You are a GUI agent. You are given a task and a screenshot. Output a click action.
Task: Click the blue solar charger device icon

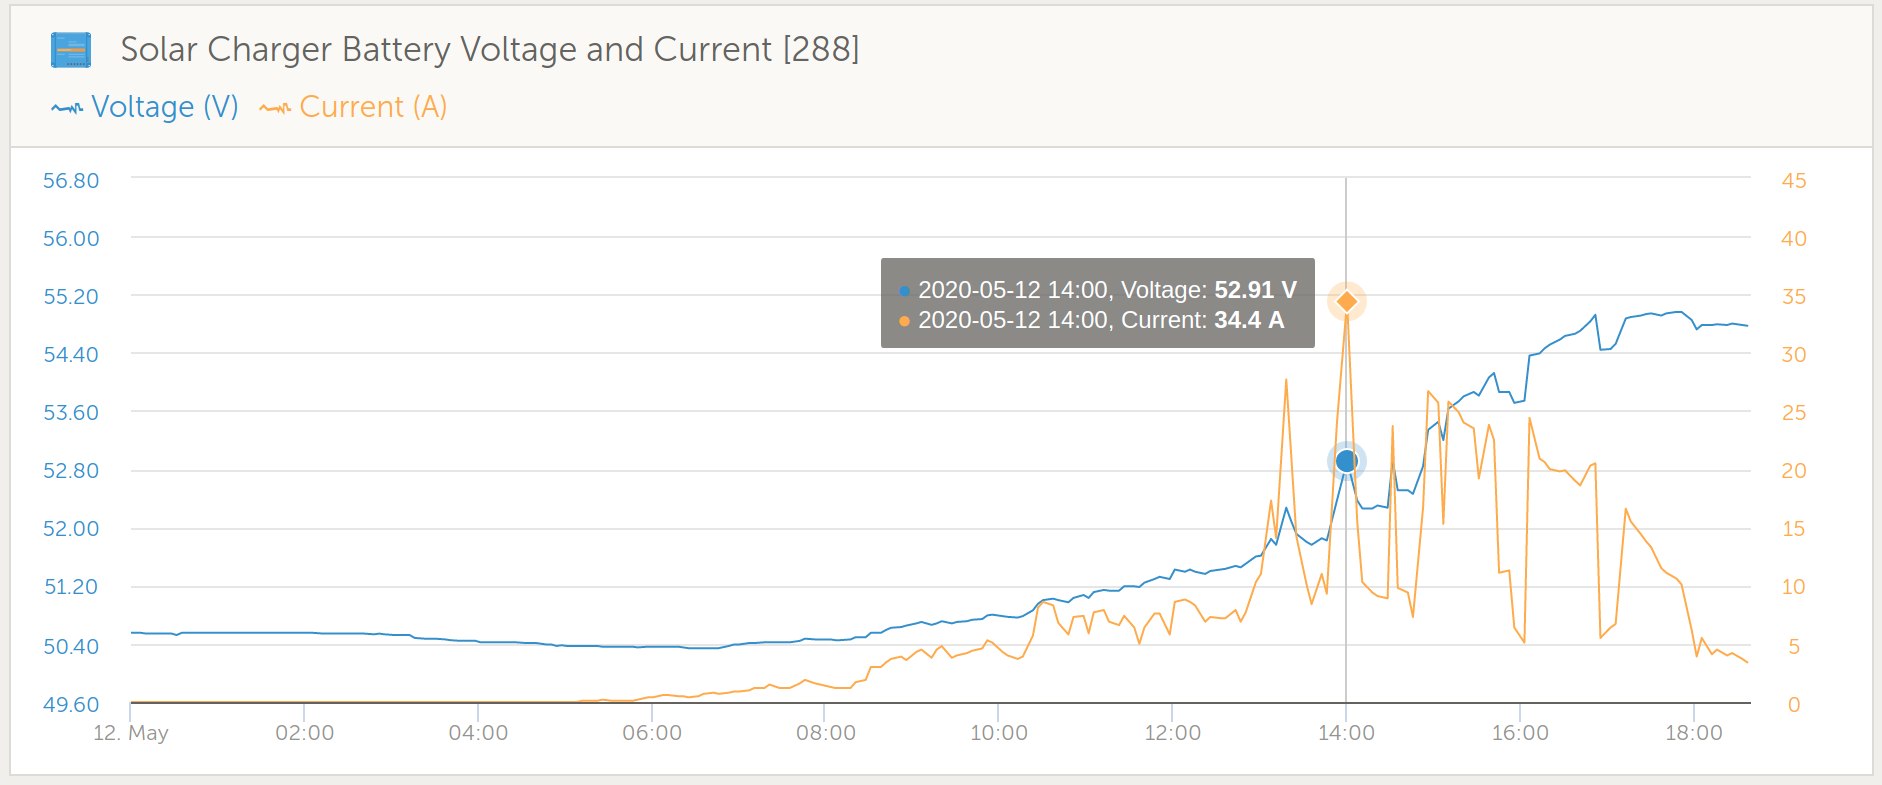pos(71,50)
